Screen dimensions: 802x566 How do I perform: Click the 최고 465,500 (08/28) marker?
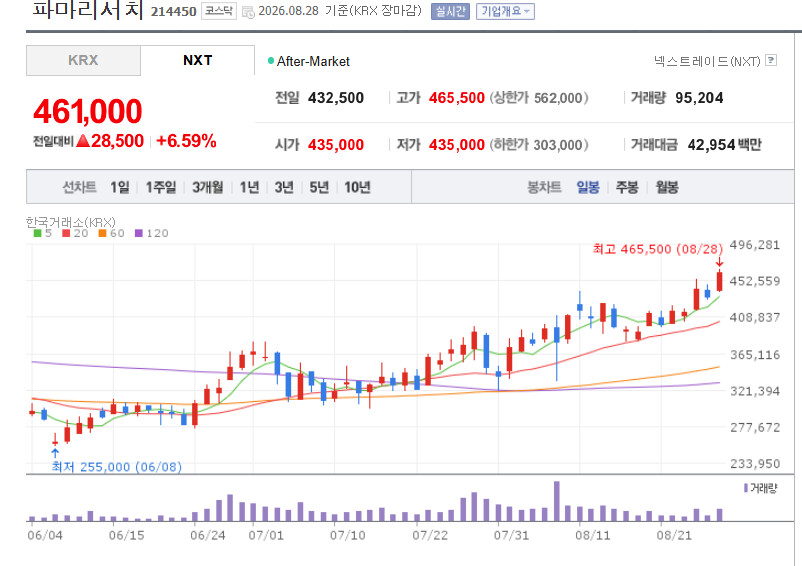point(658,249)
